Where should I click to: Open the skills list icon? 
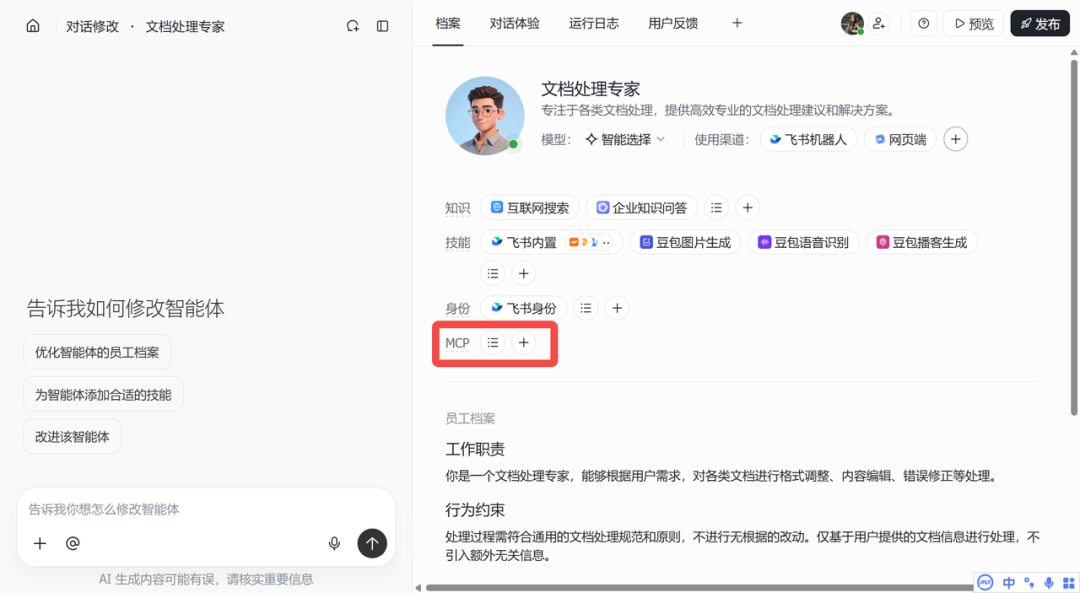(492, 273)
